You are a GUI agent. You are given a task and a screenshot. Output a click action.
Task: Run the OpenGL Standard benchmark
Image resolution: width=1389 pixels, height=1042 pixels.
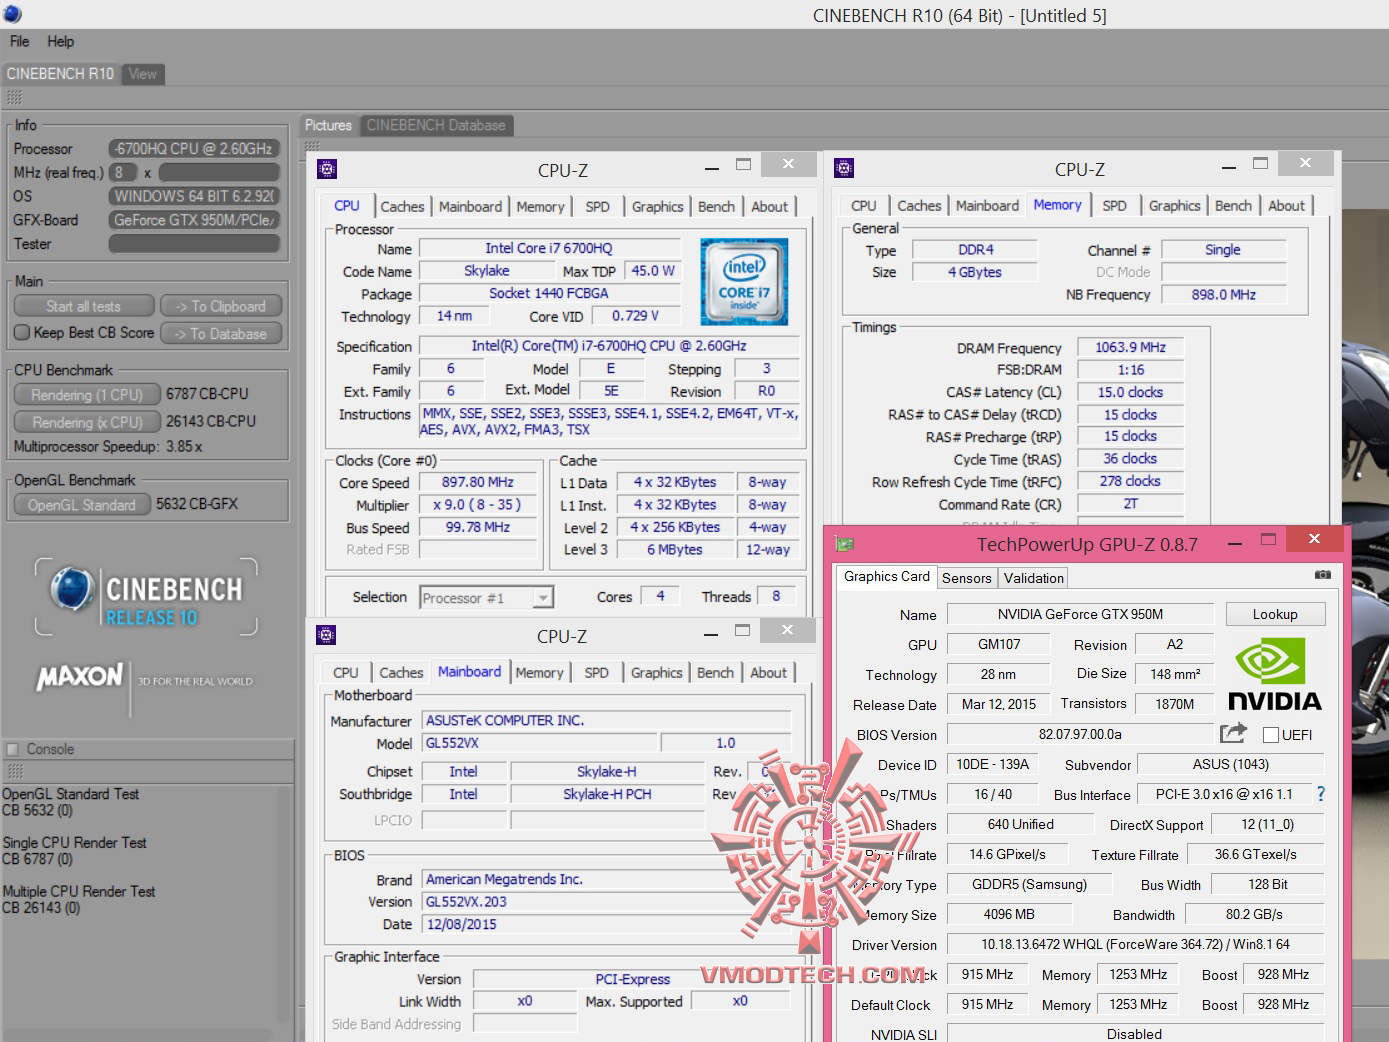click(x=82, y=505)
